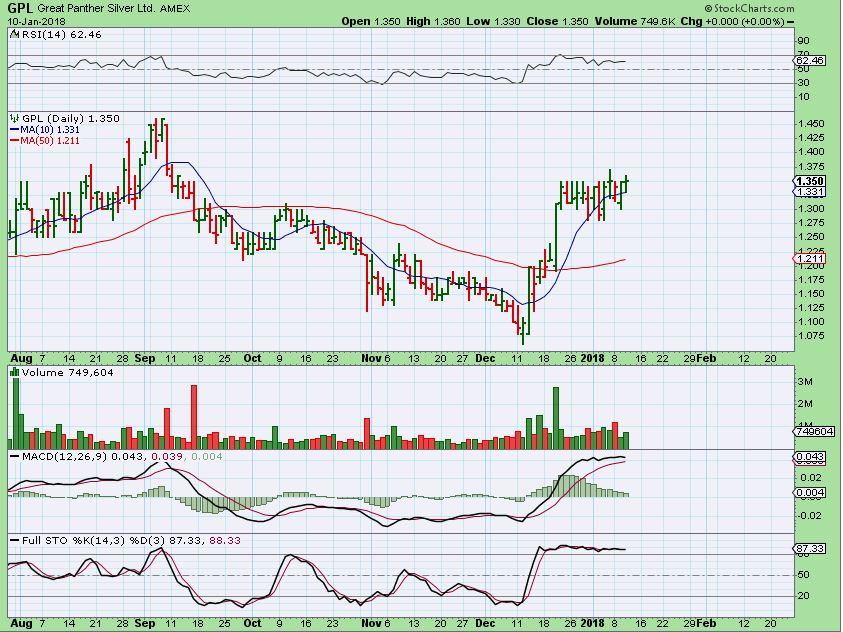Screen dimensions: 843x632
Task: Click the blue MA(10) legend line
Action: click(13, 130)
